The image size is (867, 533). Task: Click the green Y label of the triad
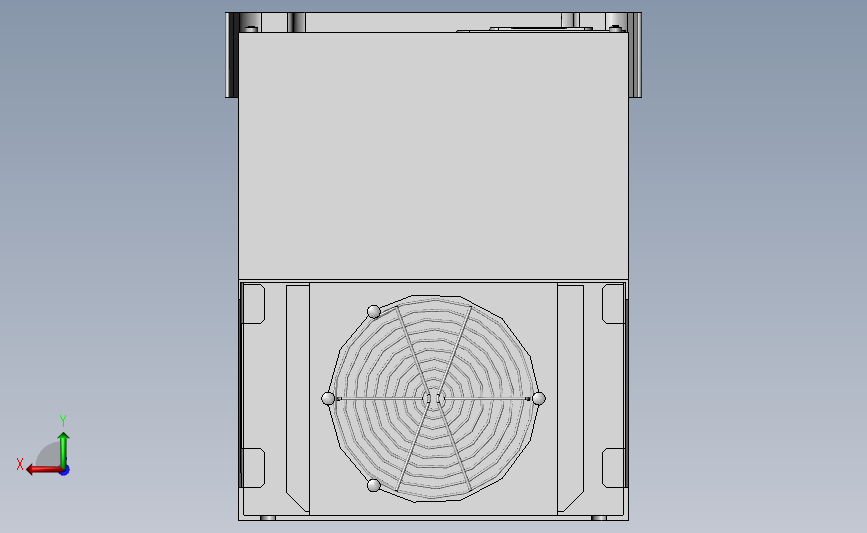[x=63, y=421]
